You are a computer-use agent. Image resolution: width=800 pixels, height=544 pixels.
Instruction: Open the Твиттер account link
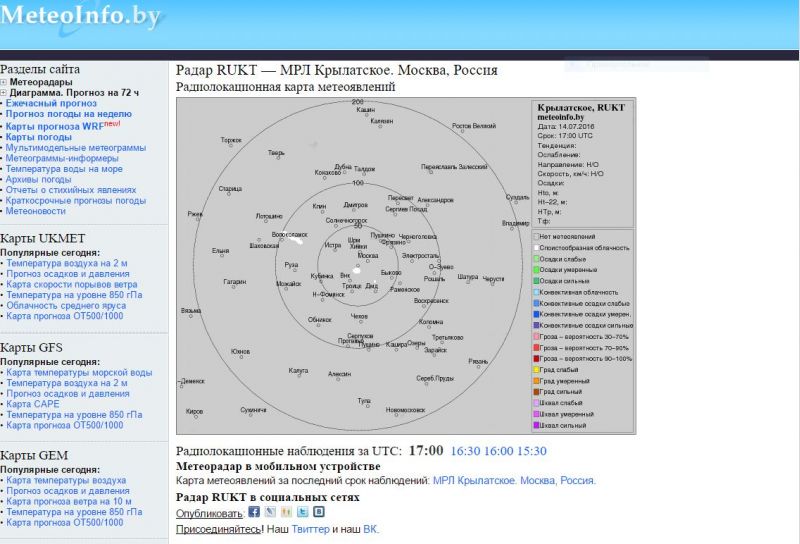[311, 529]
